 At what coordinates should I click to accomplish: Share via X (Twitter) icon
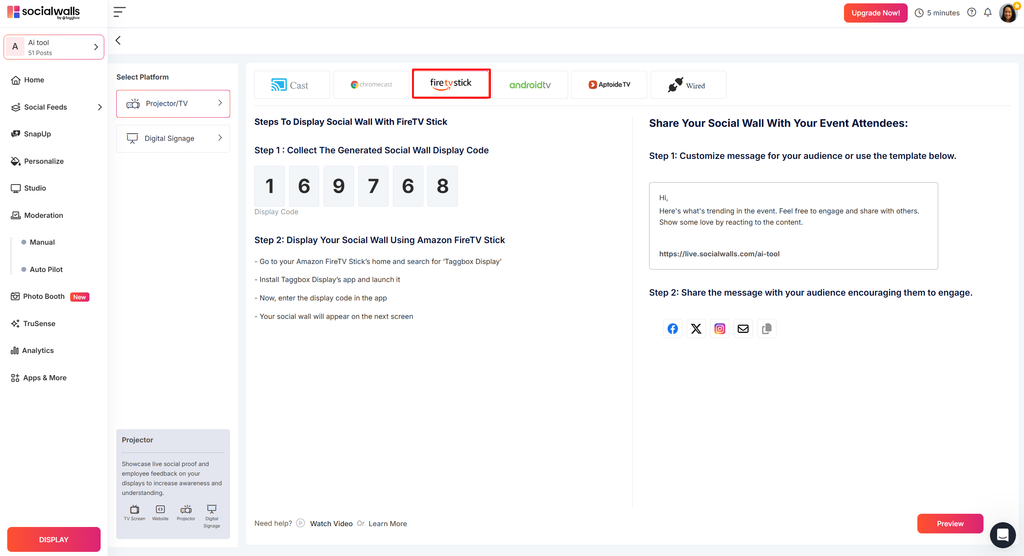click(696, 329)
